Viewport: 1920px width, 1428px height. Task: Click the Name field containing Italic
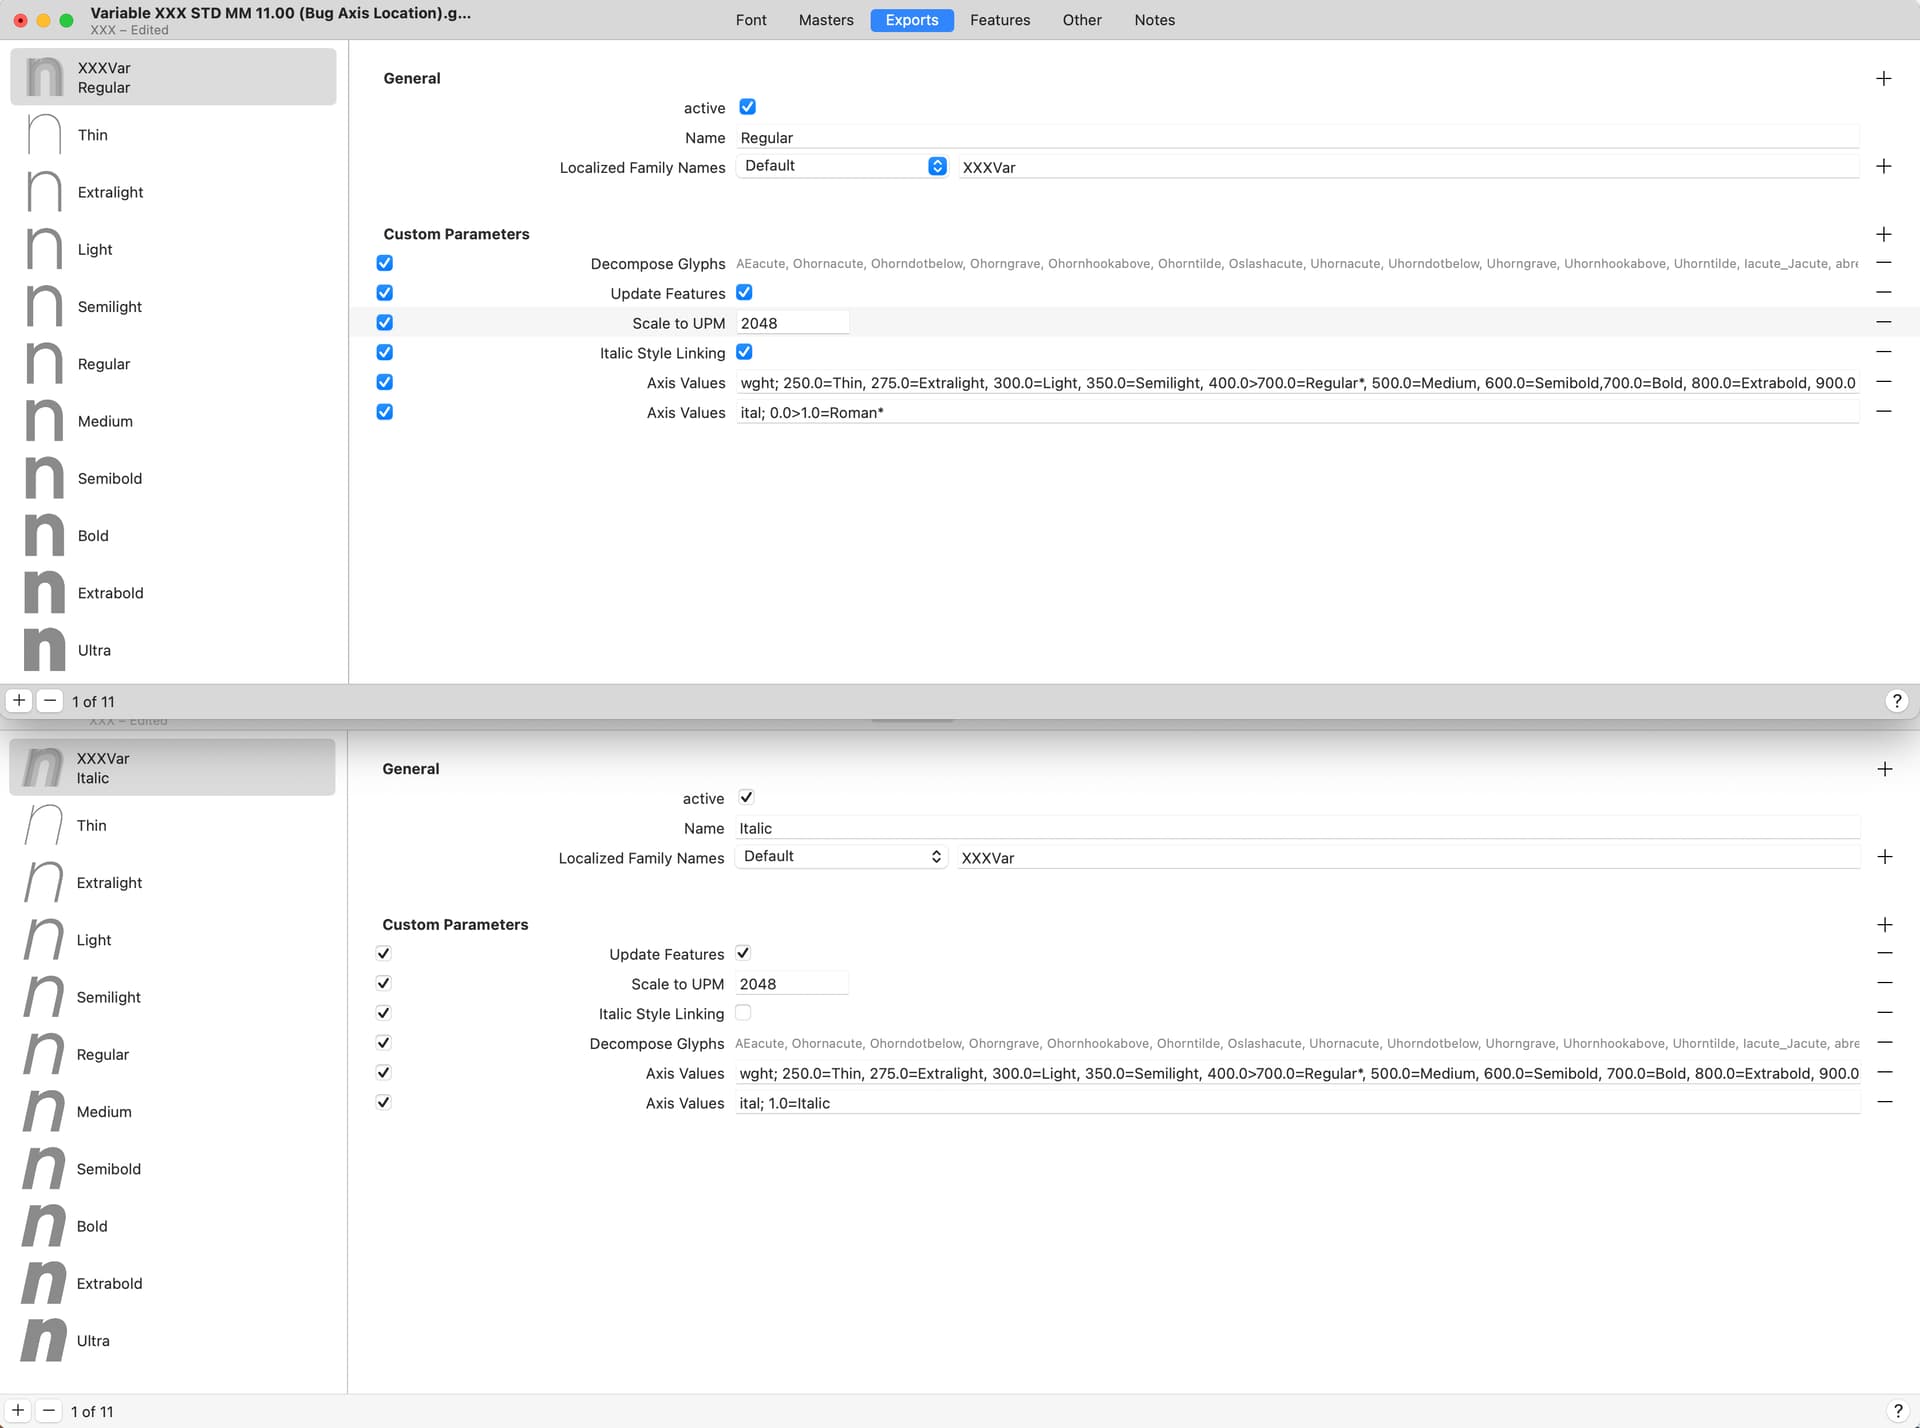pos(1296,828)
